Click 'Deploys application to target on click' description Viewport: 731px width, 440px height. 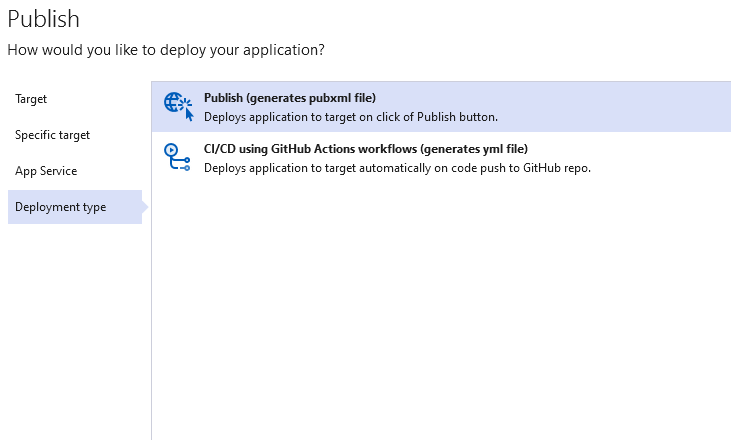tap(351, 117)
